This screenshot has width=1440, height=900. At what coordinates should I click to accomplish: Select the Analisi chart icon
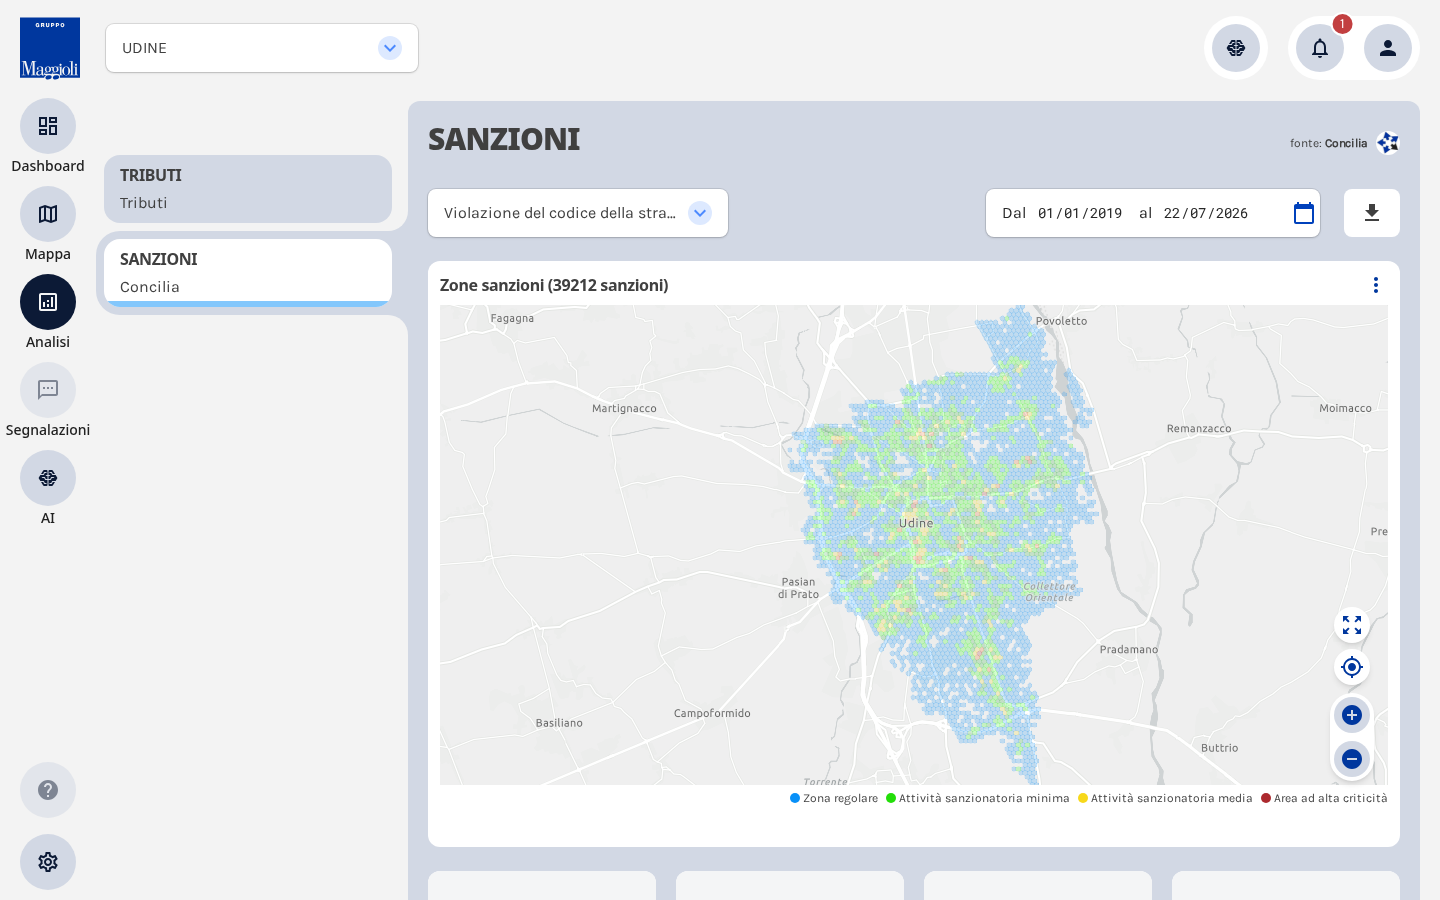tap(48, 302)
